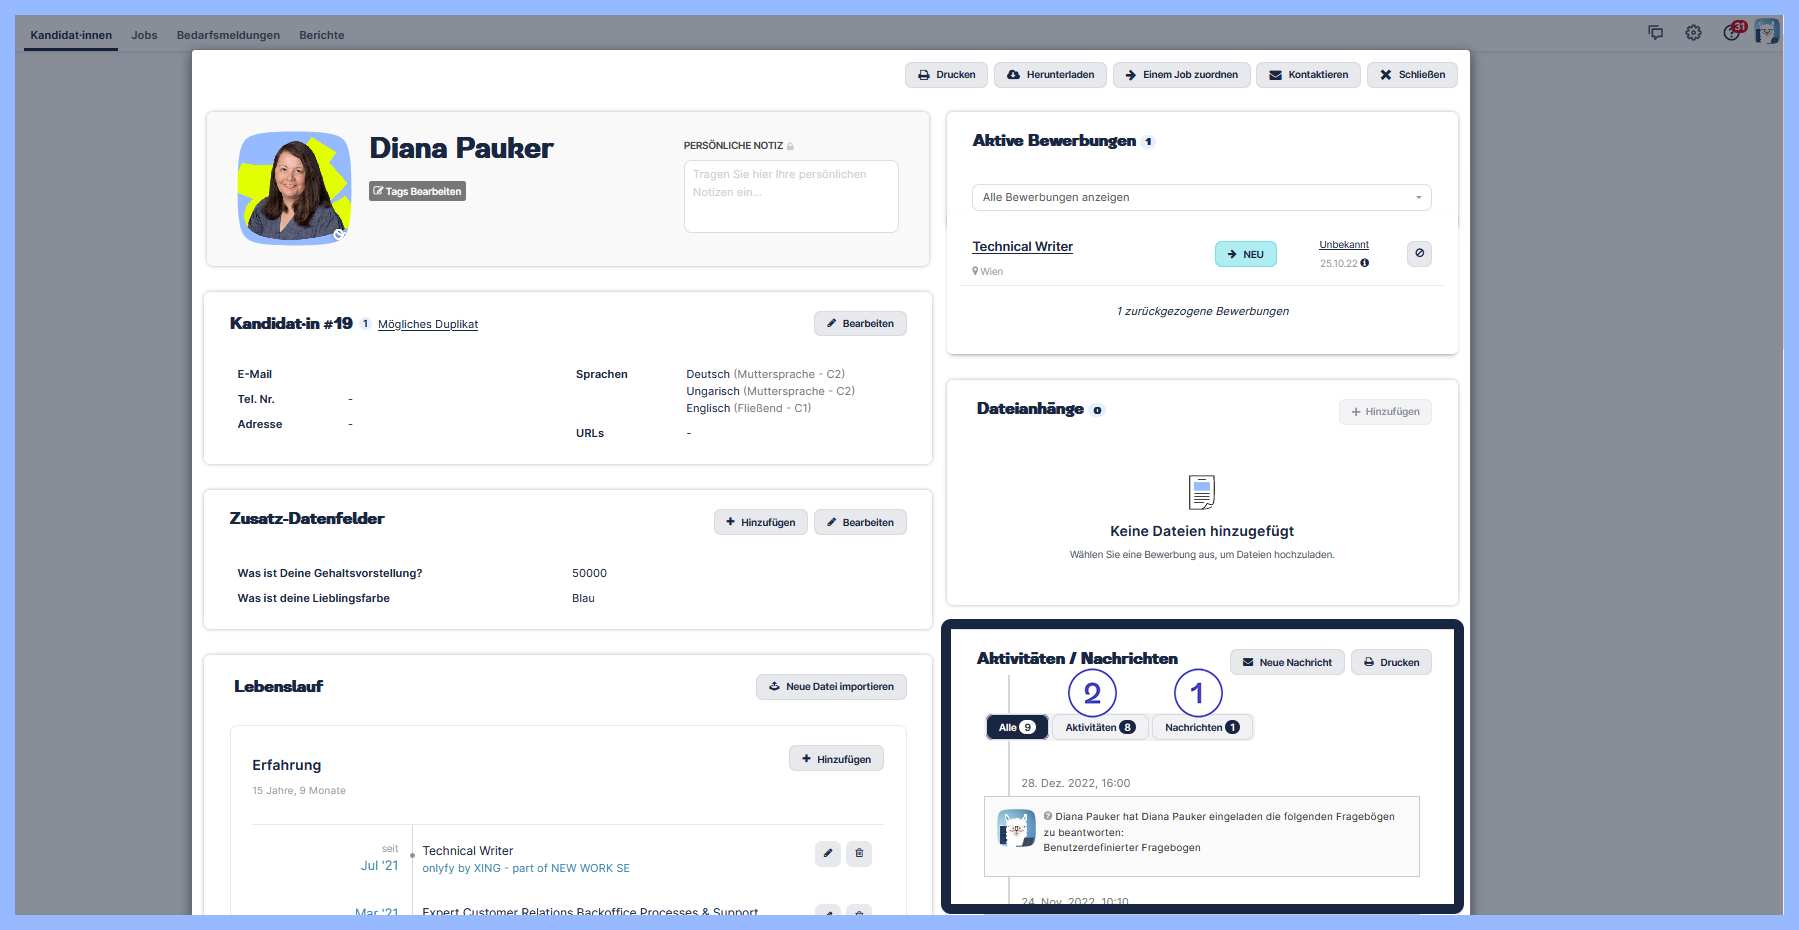
Task: Show only Aktivitäten in the feed
Action: 1099,728
